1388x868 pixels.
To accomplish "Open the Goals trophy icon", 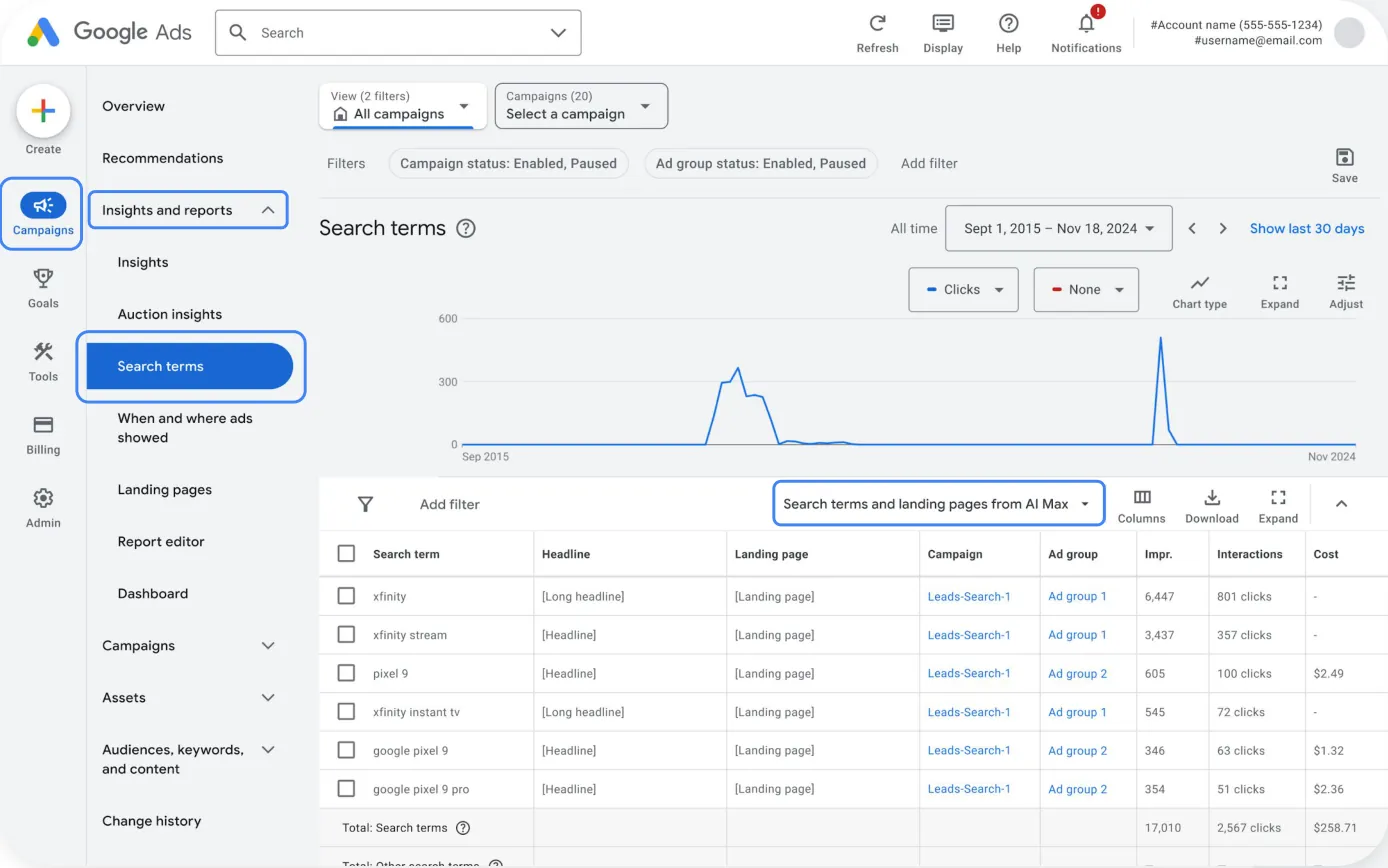I will pyautogui.click(x=43, y=278).
